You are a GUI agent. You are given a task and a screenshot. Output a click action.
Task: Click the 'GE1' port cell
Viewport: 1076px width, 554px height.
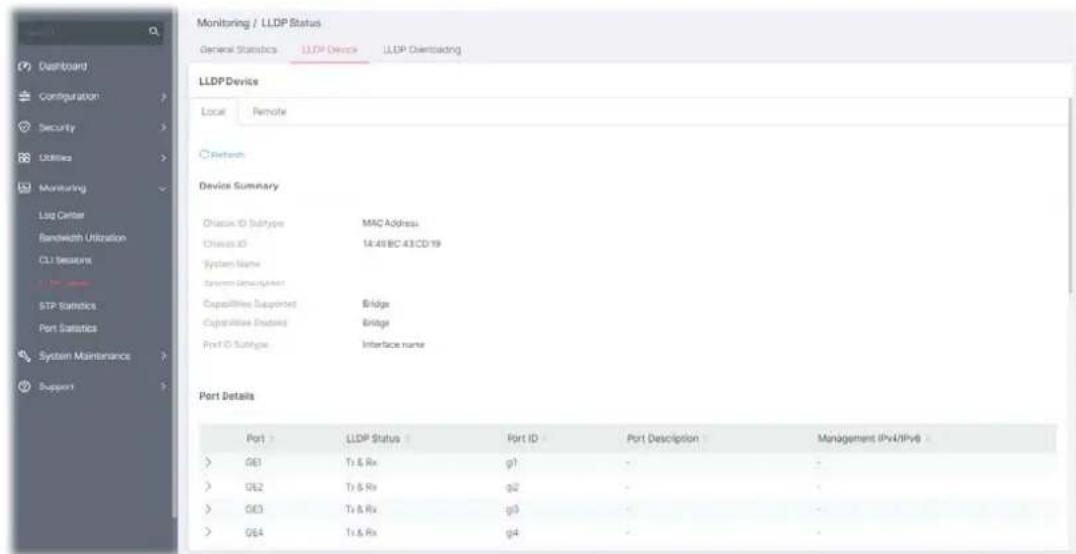coord(252,463)
